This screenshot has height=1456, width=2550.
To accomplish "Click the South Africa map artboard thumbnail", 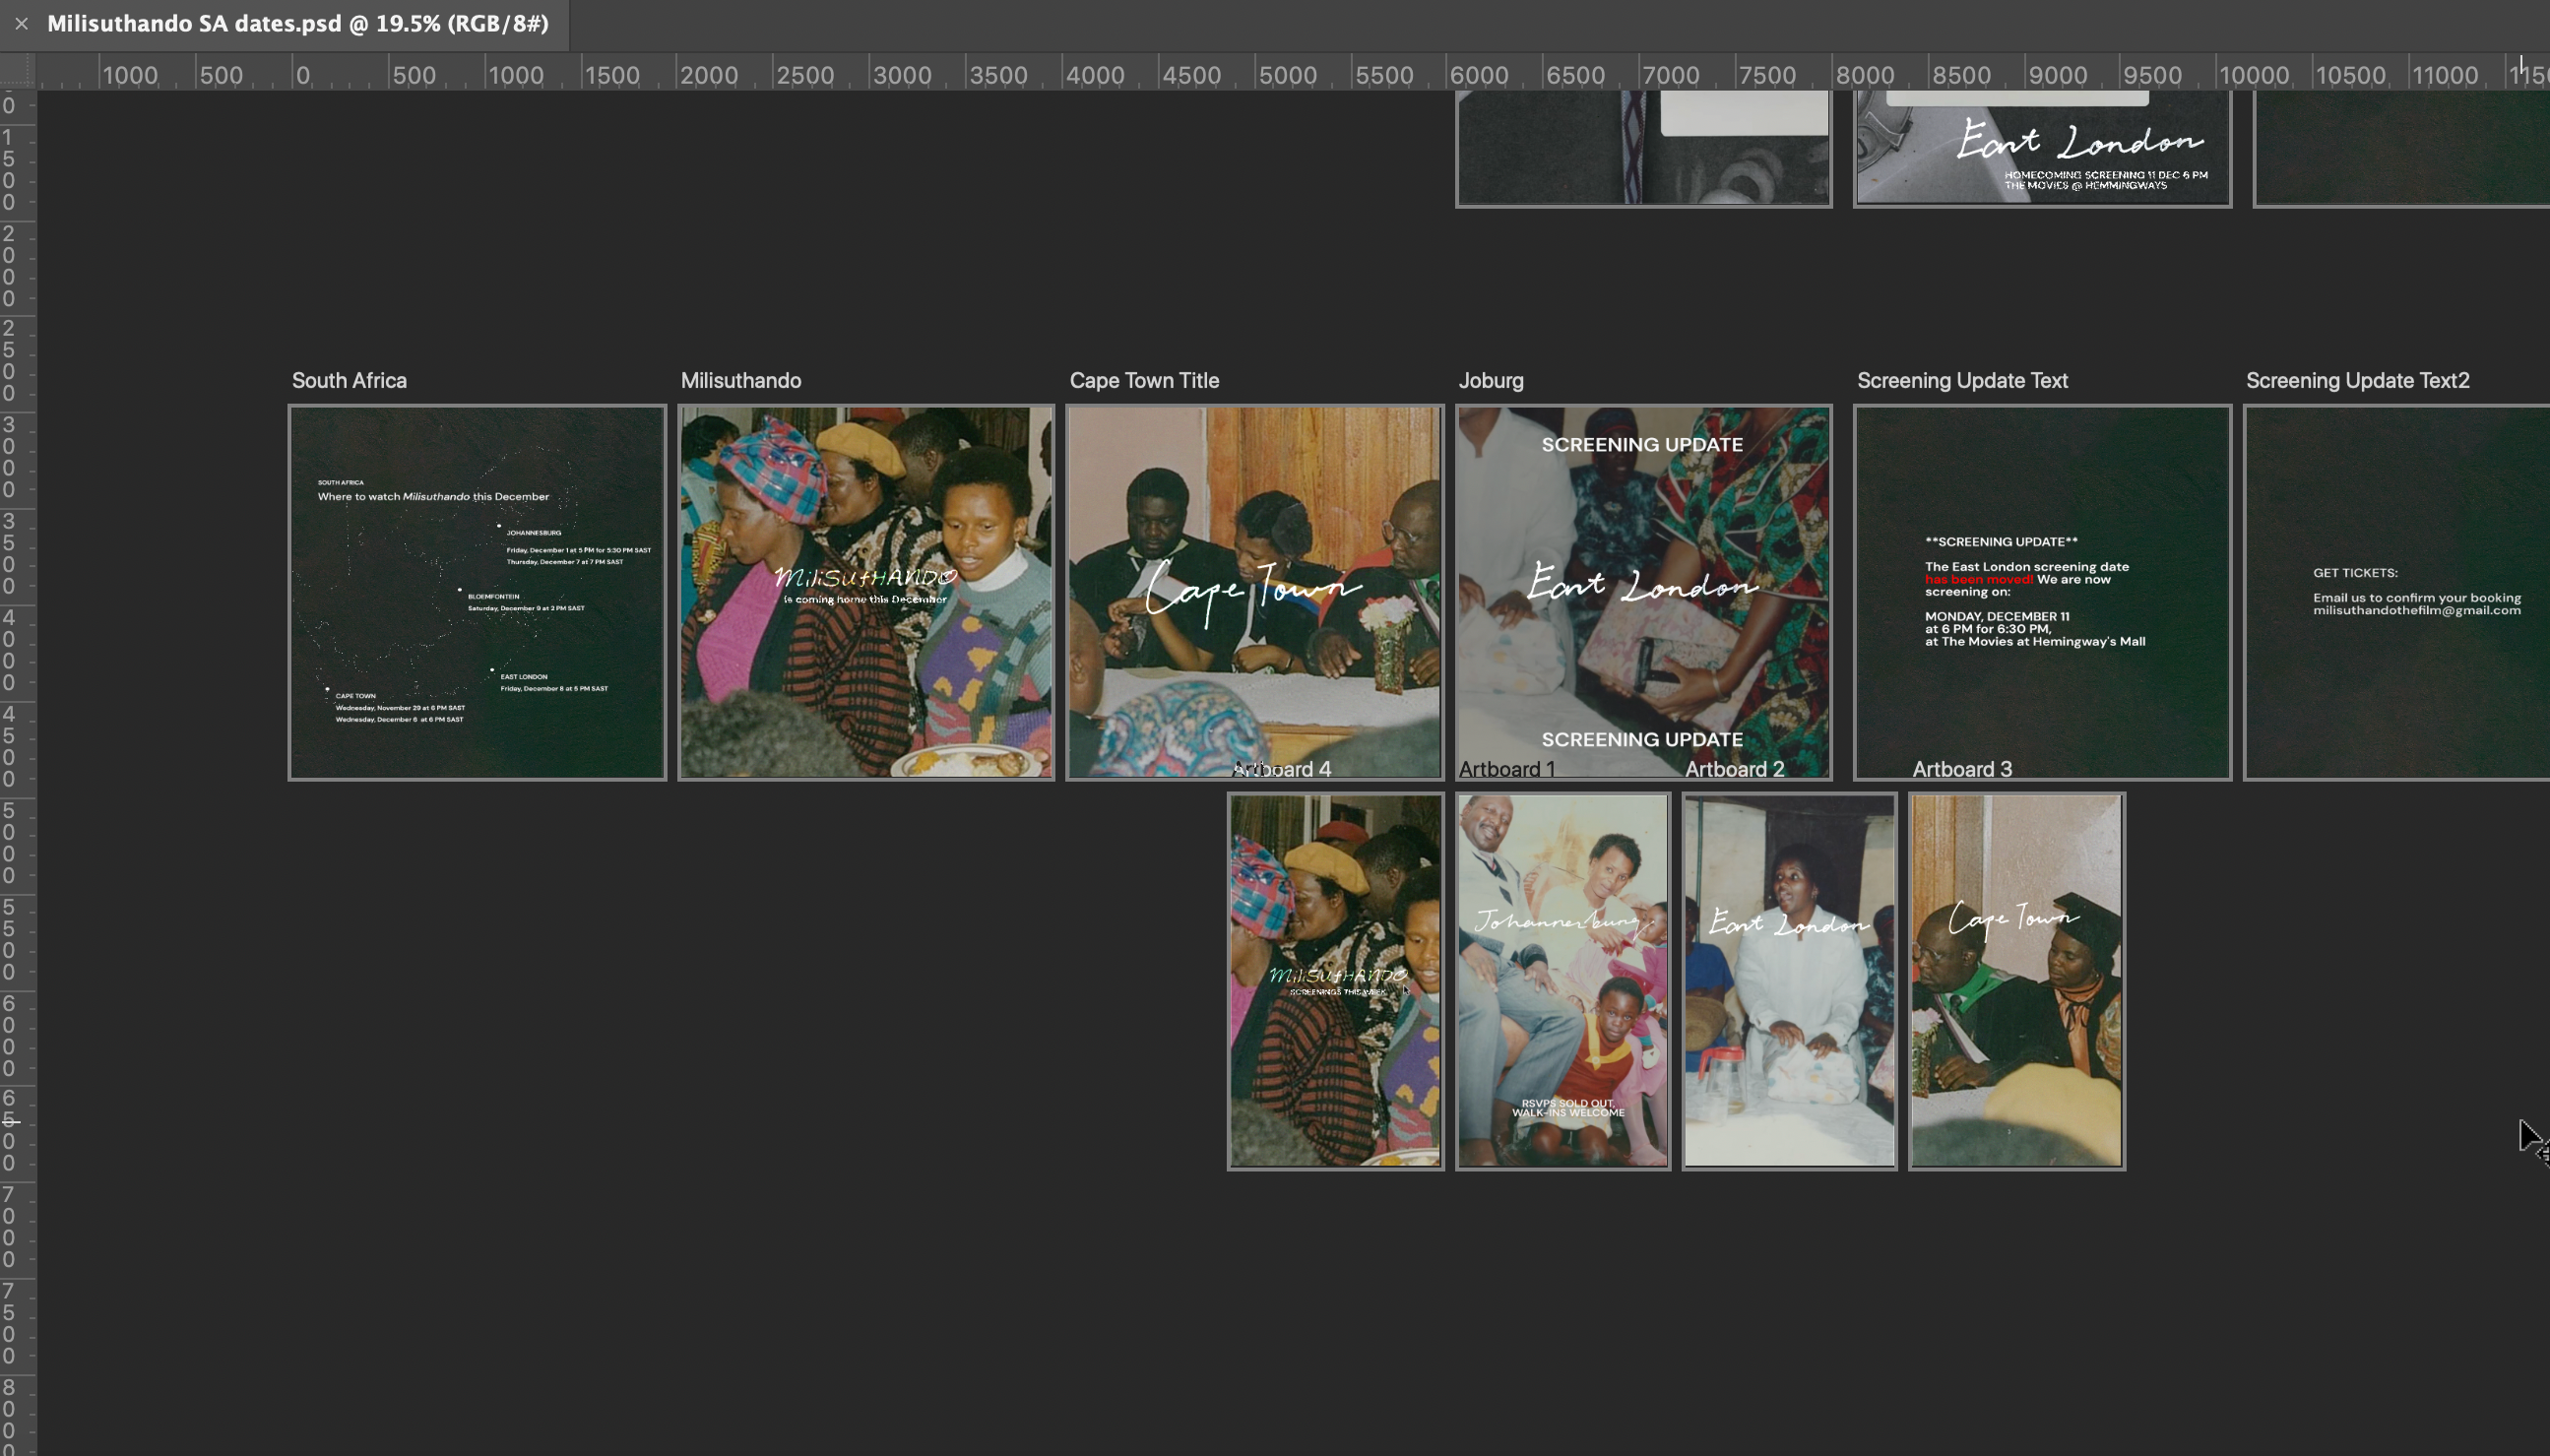I will (x=477, y=592).
